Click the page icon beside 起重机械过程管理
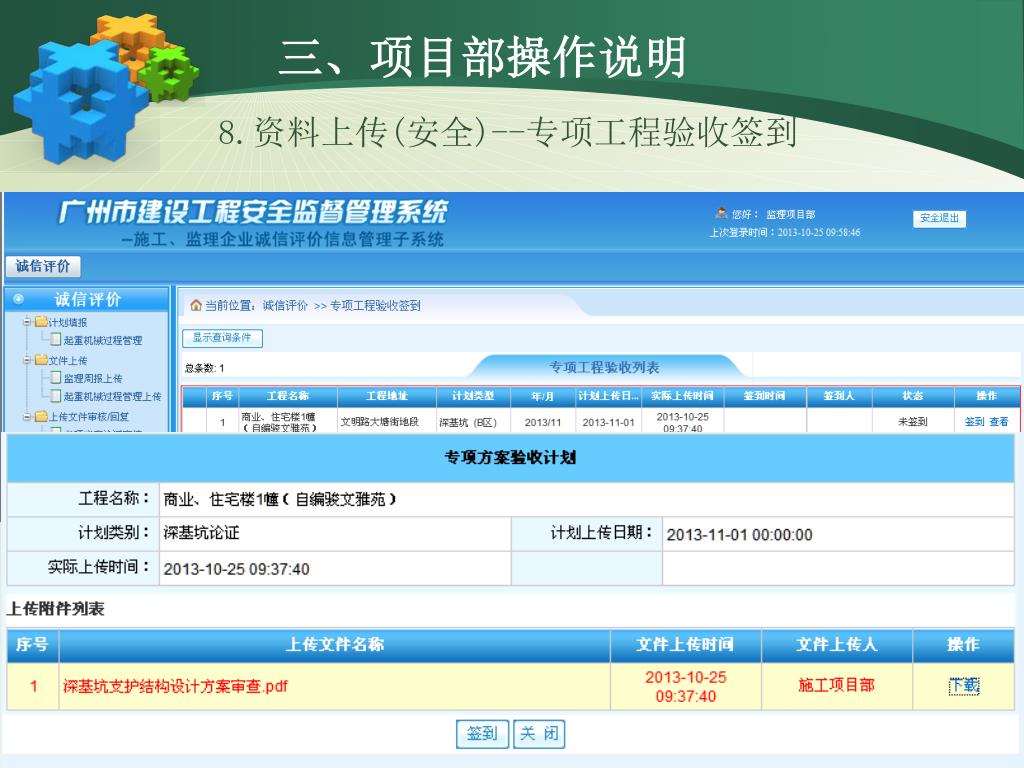Screen dimensions: 1024x768 (x=56, y=339)
